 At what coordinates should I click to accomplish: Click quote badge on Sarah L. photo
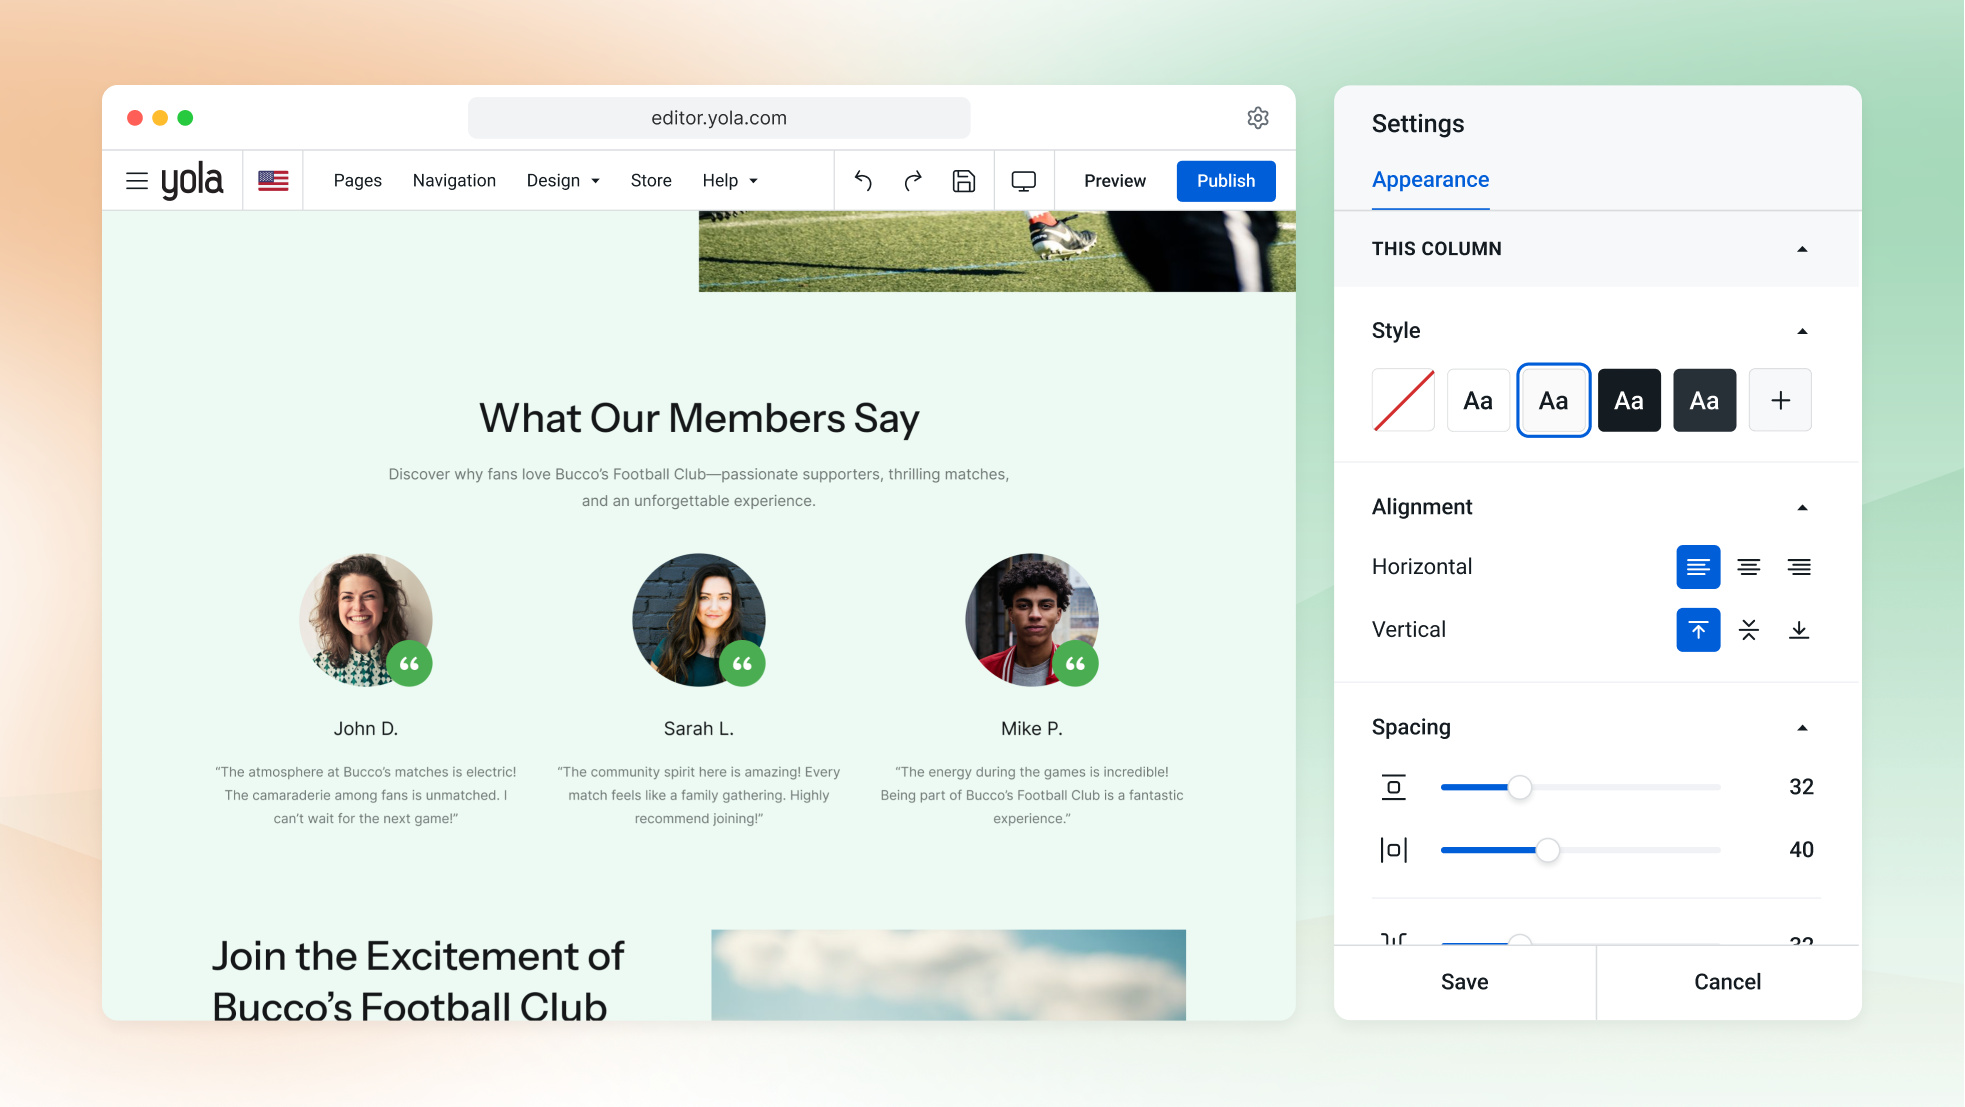(x=742, y=664)
